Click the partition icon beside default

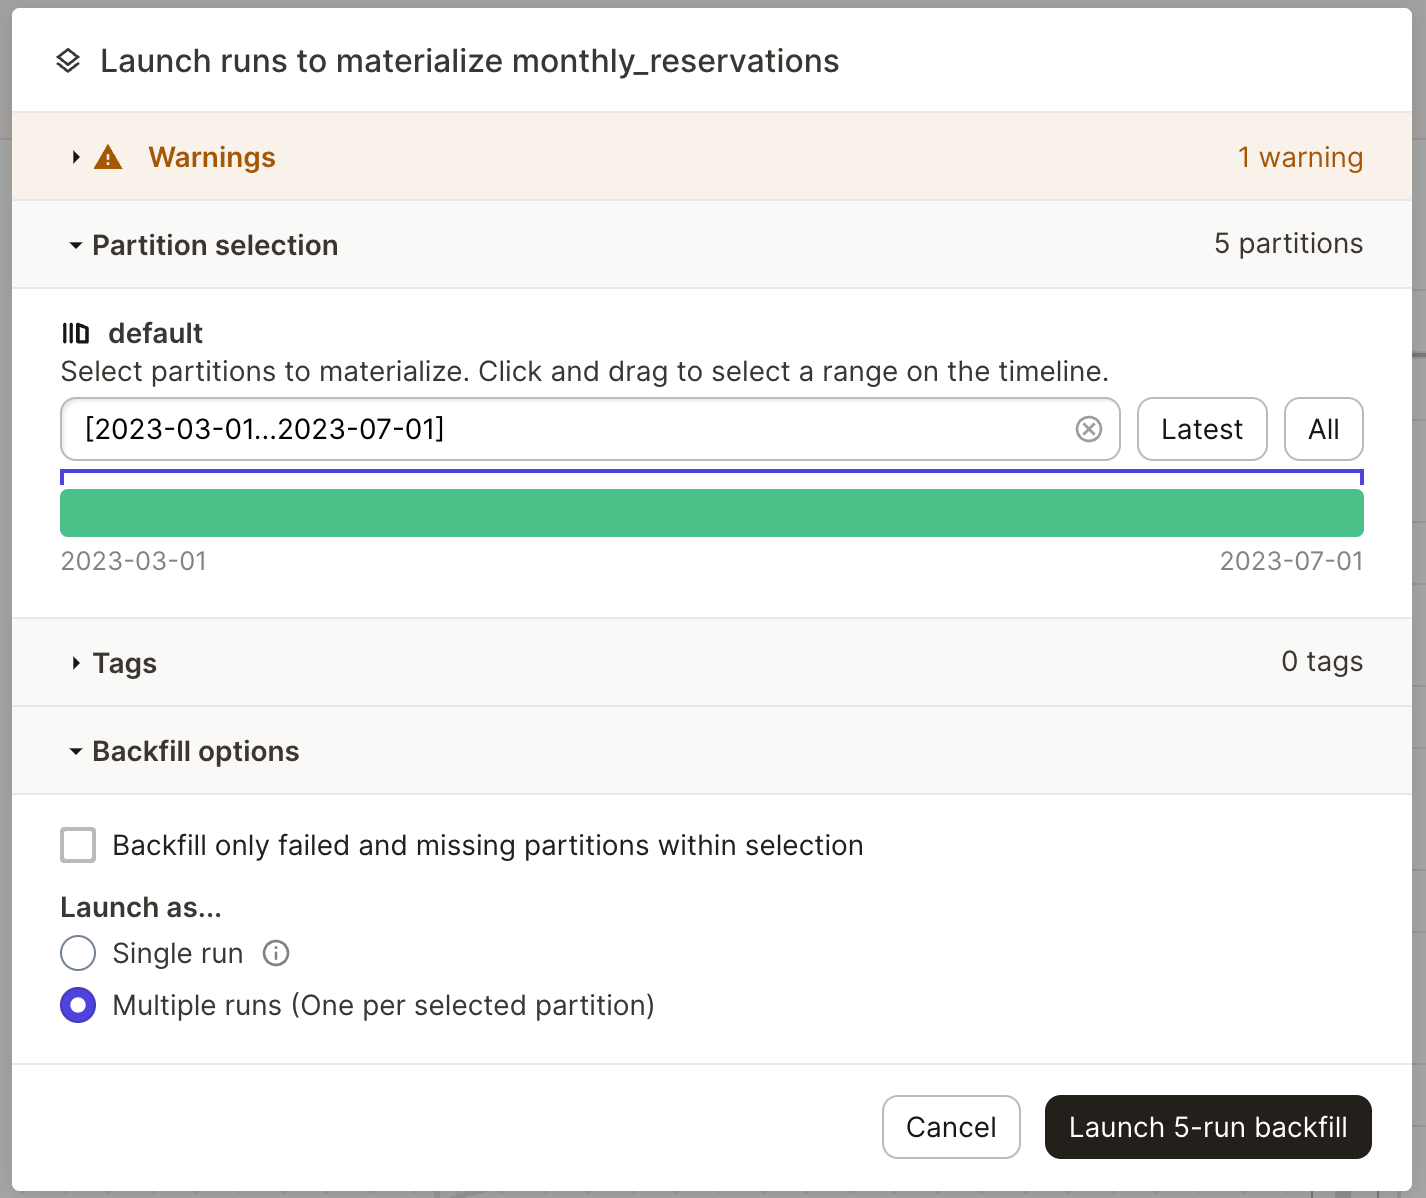tap(76, 333)
